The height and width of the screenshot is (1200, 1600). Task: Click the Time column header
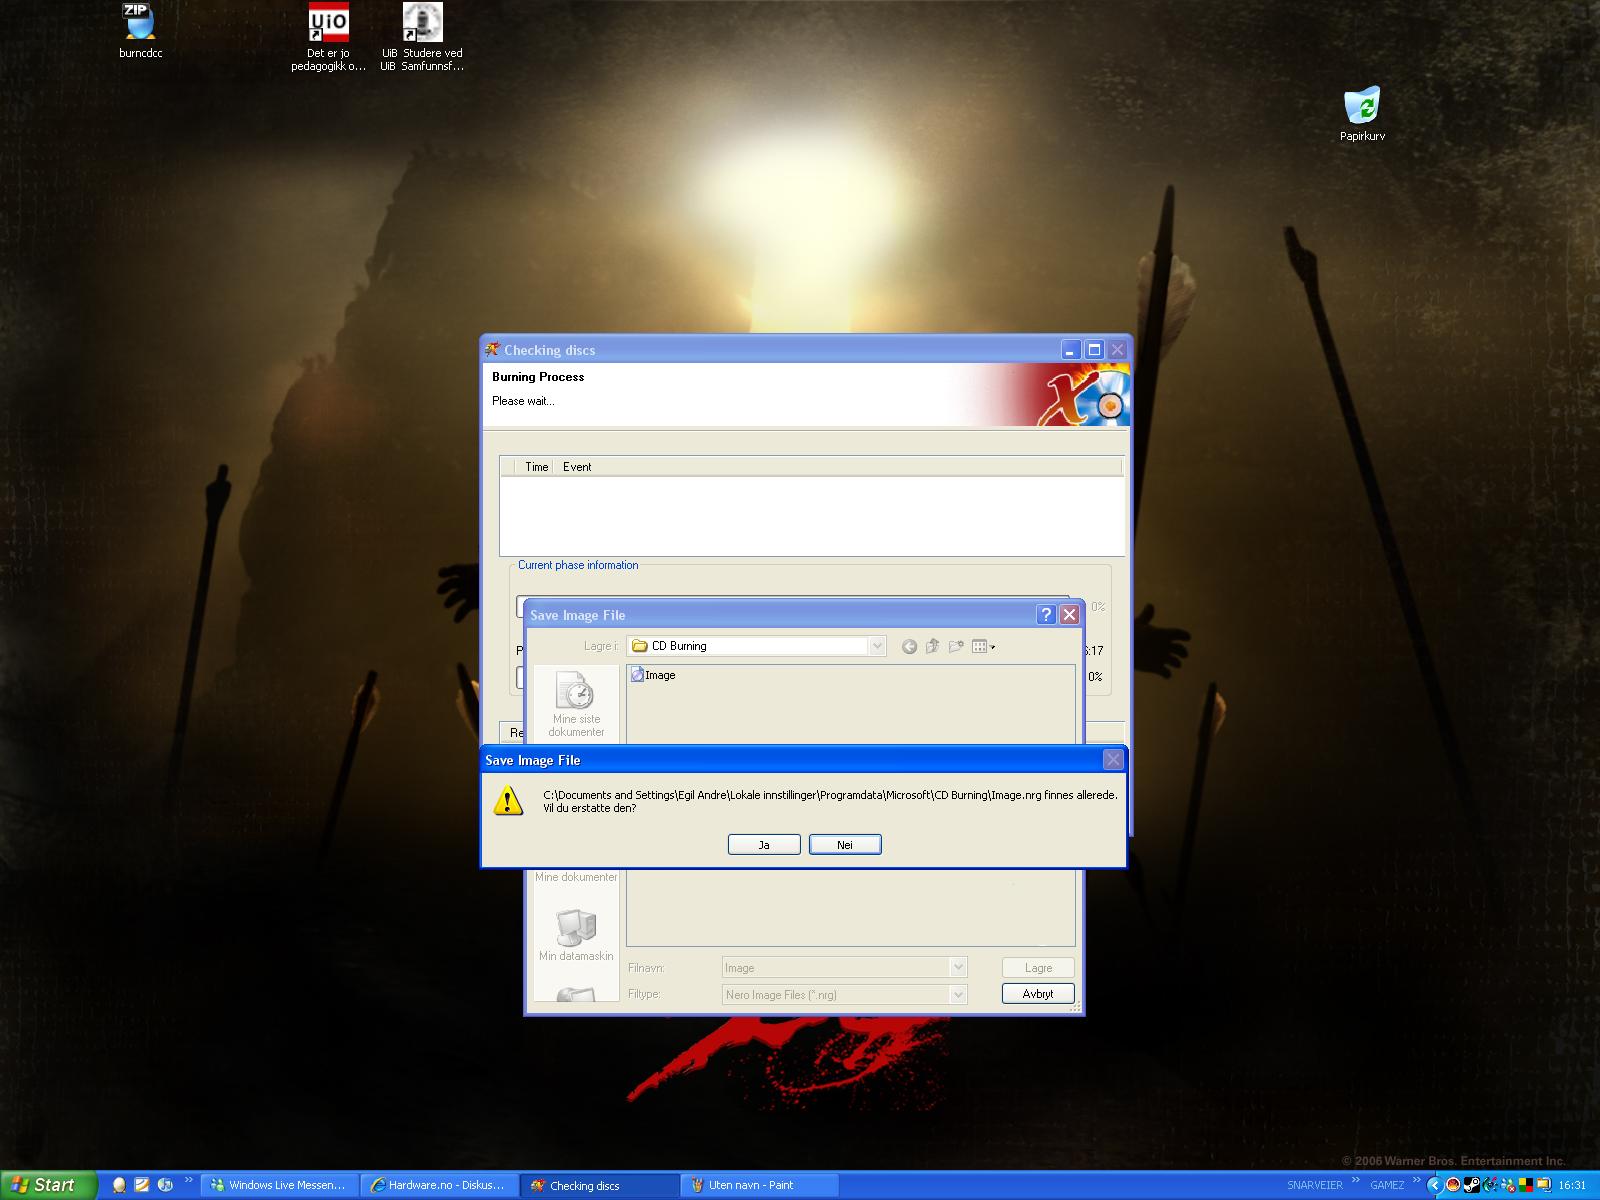point(536,467)
